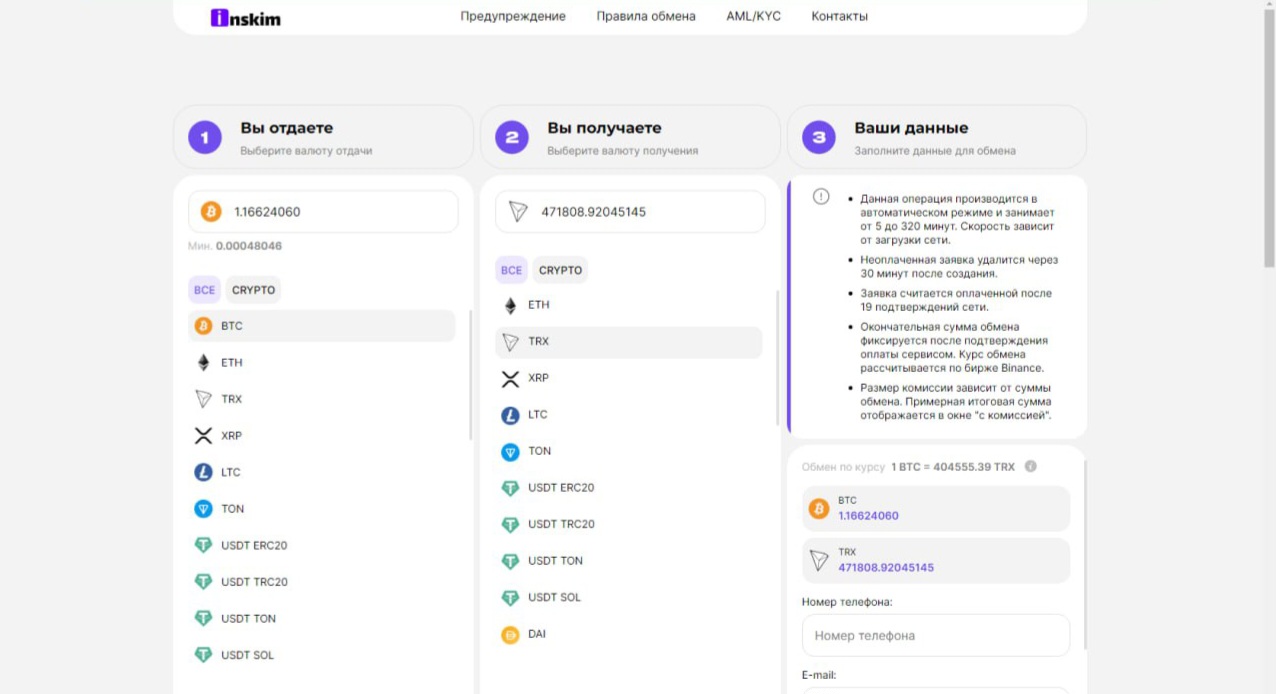Focus the give amount field showing 1.16624060
The width and height of the screenshot is (1276, 694).
click(x=323, y=212)
